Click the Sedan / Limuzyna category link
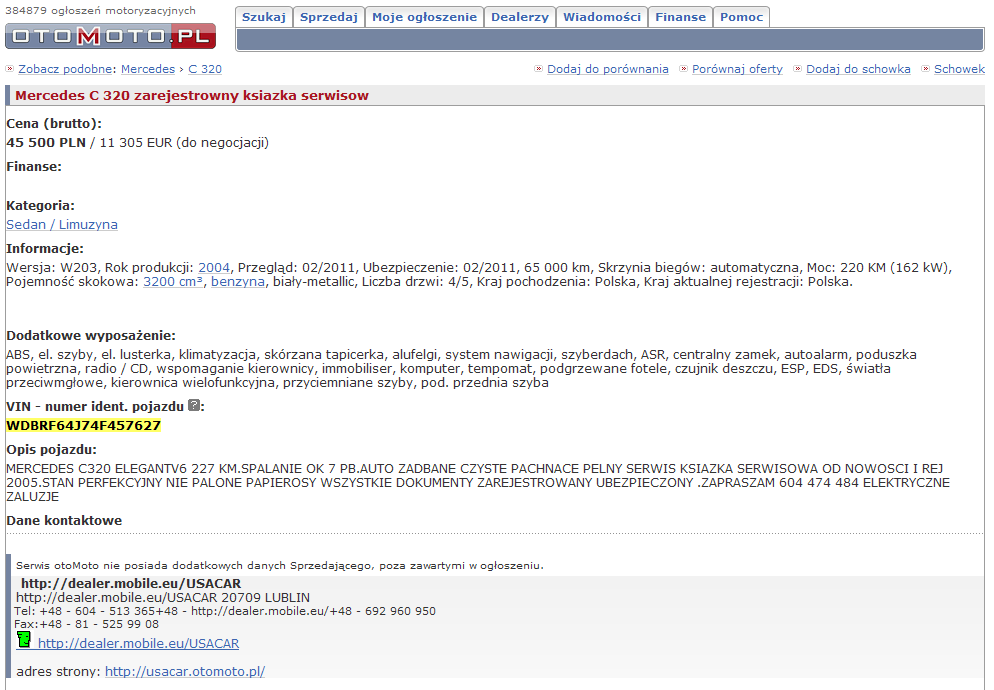This screenshot has height=690, width=994. [x=62, y=225]
